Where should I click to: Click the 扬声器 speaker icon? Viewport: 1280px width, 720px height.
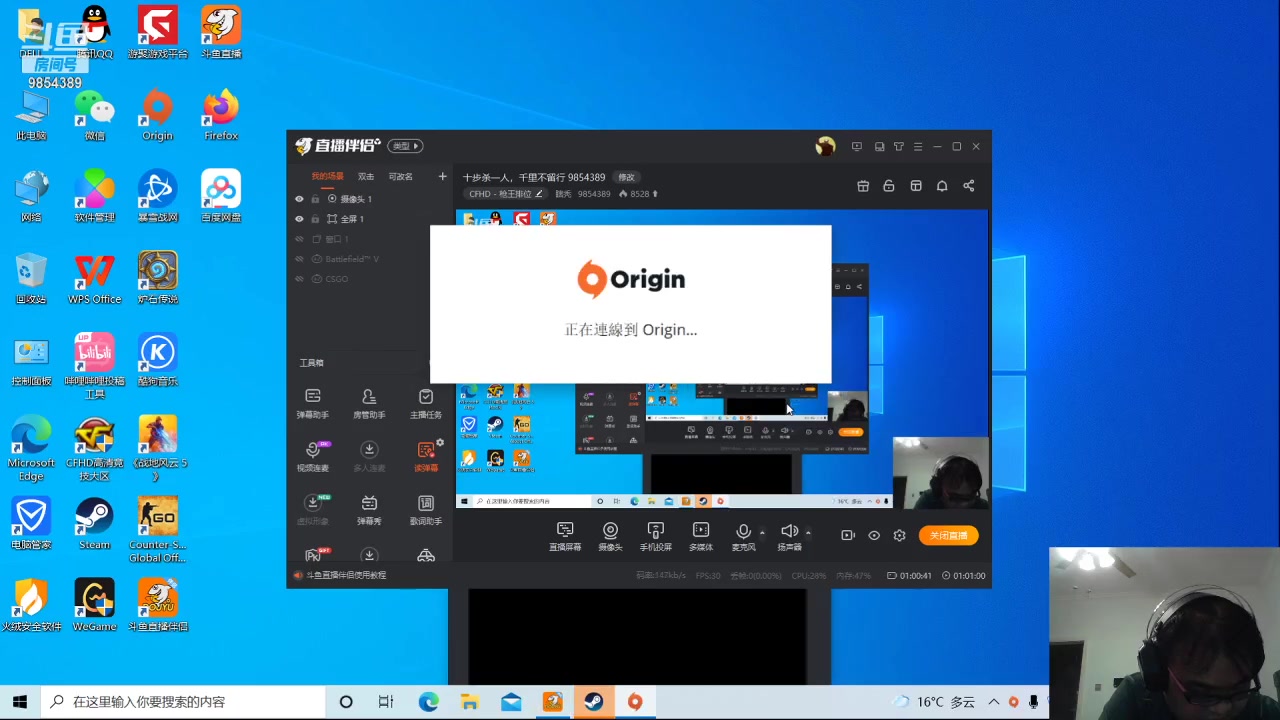tap(789, 531)
